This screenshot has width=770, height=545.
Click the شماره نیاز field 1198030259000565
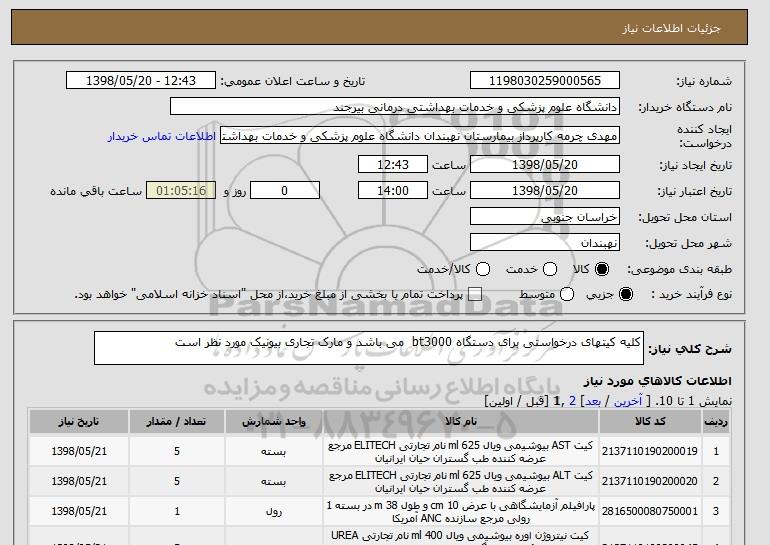coord(545,81)
